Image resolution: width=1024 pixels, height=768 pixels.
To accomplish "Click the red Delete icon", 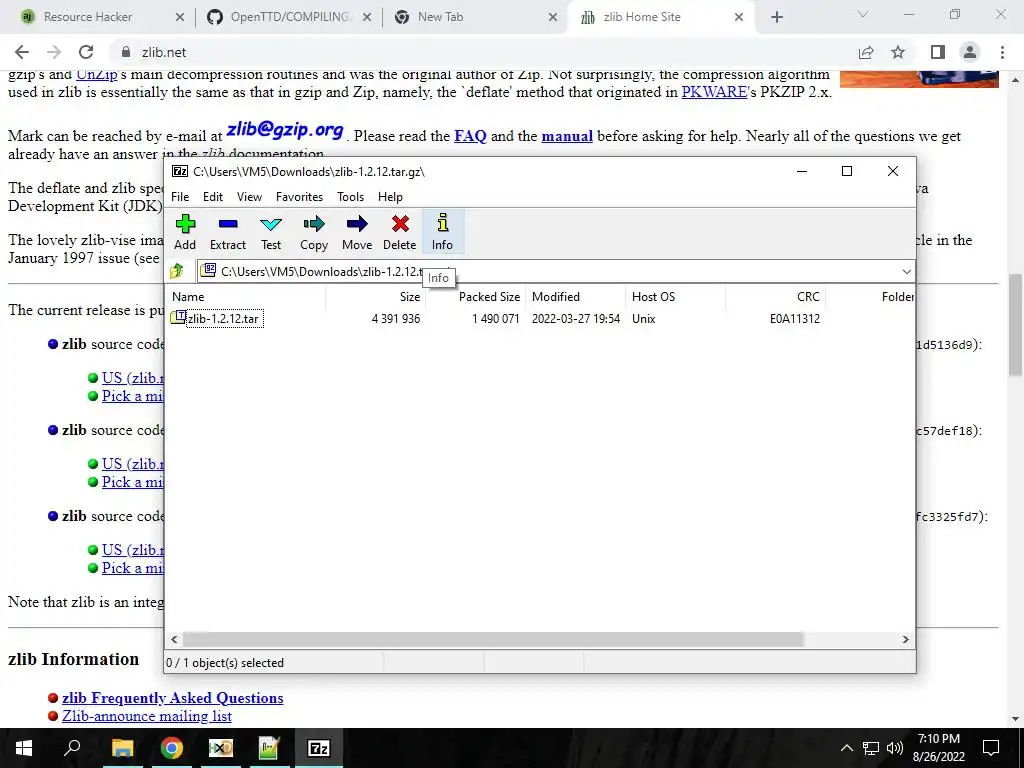I will [400, 225].
